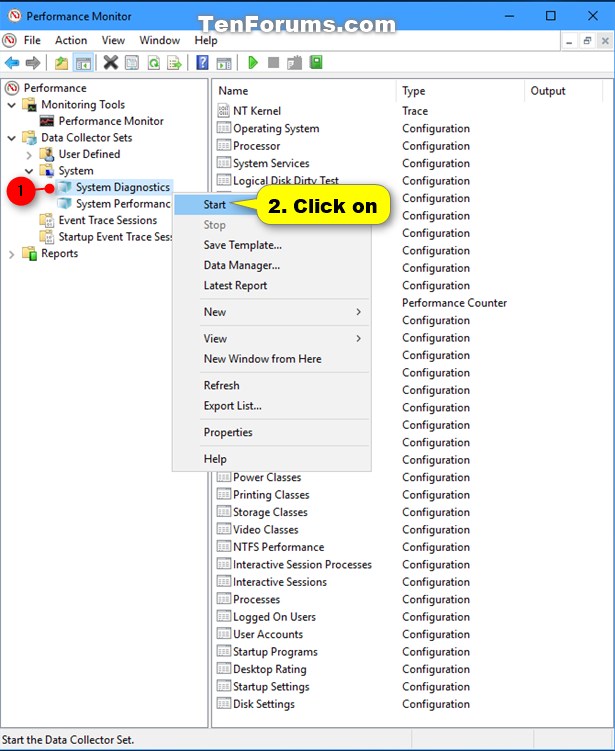This screenshot has height=751, width=615.
Task: Collapse the System tree node
Action: [x=29, y=171]
